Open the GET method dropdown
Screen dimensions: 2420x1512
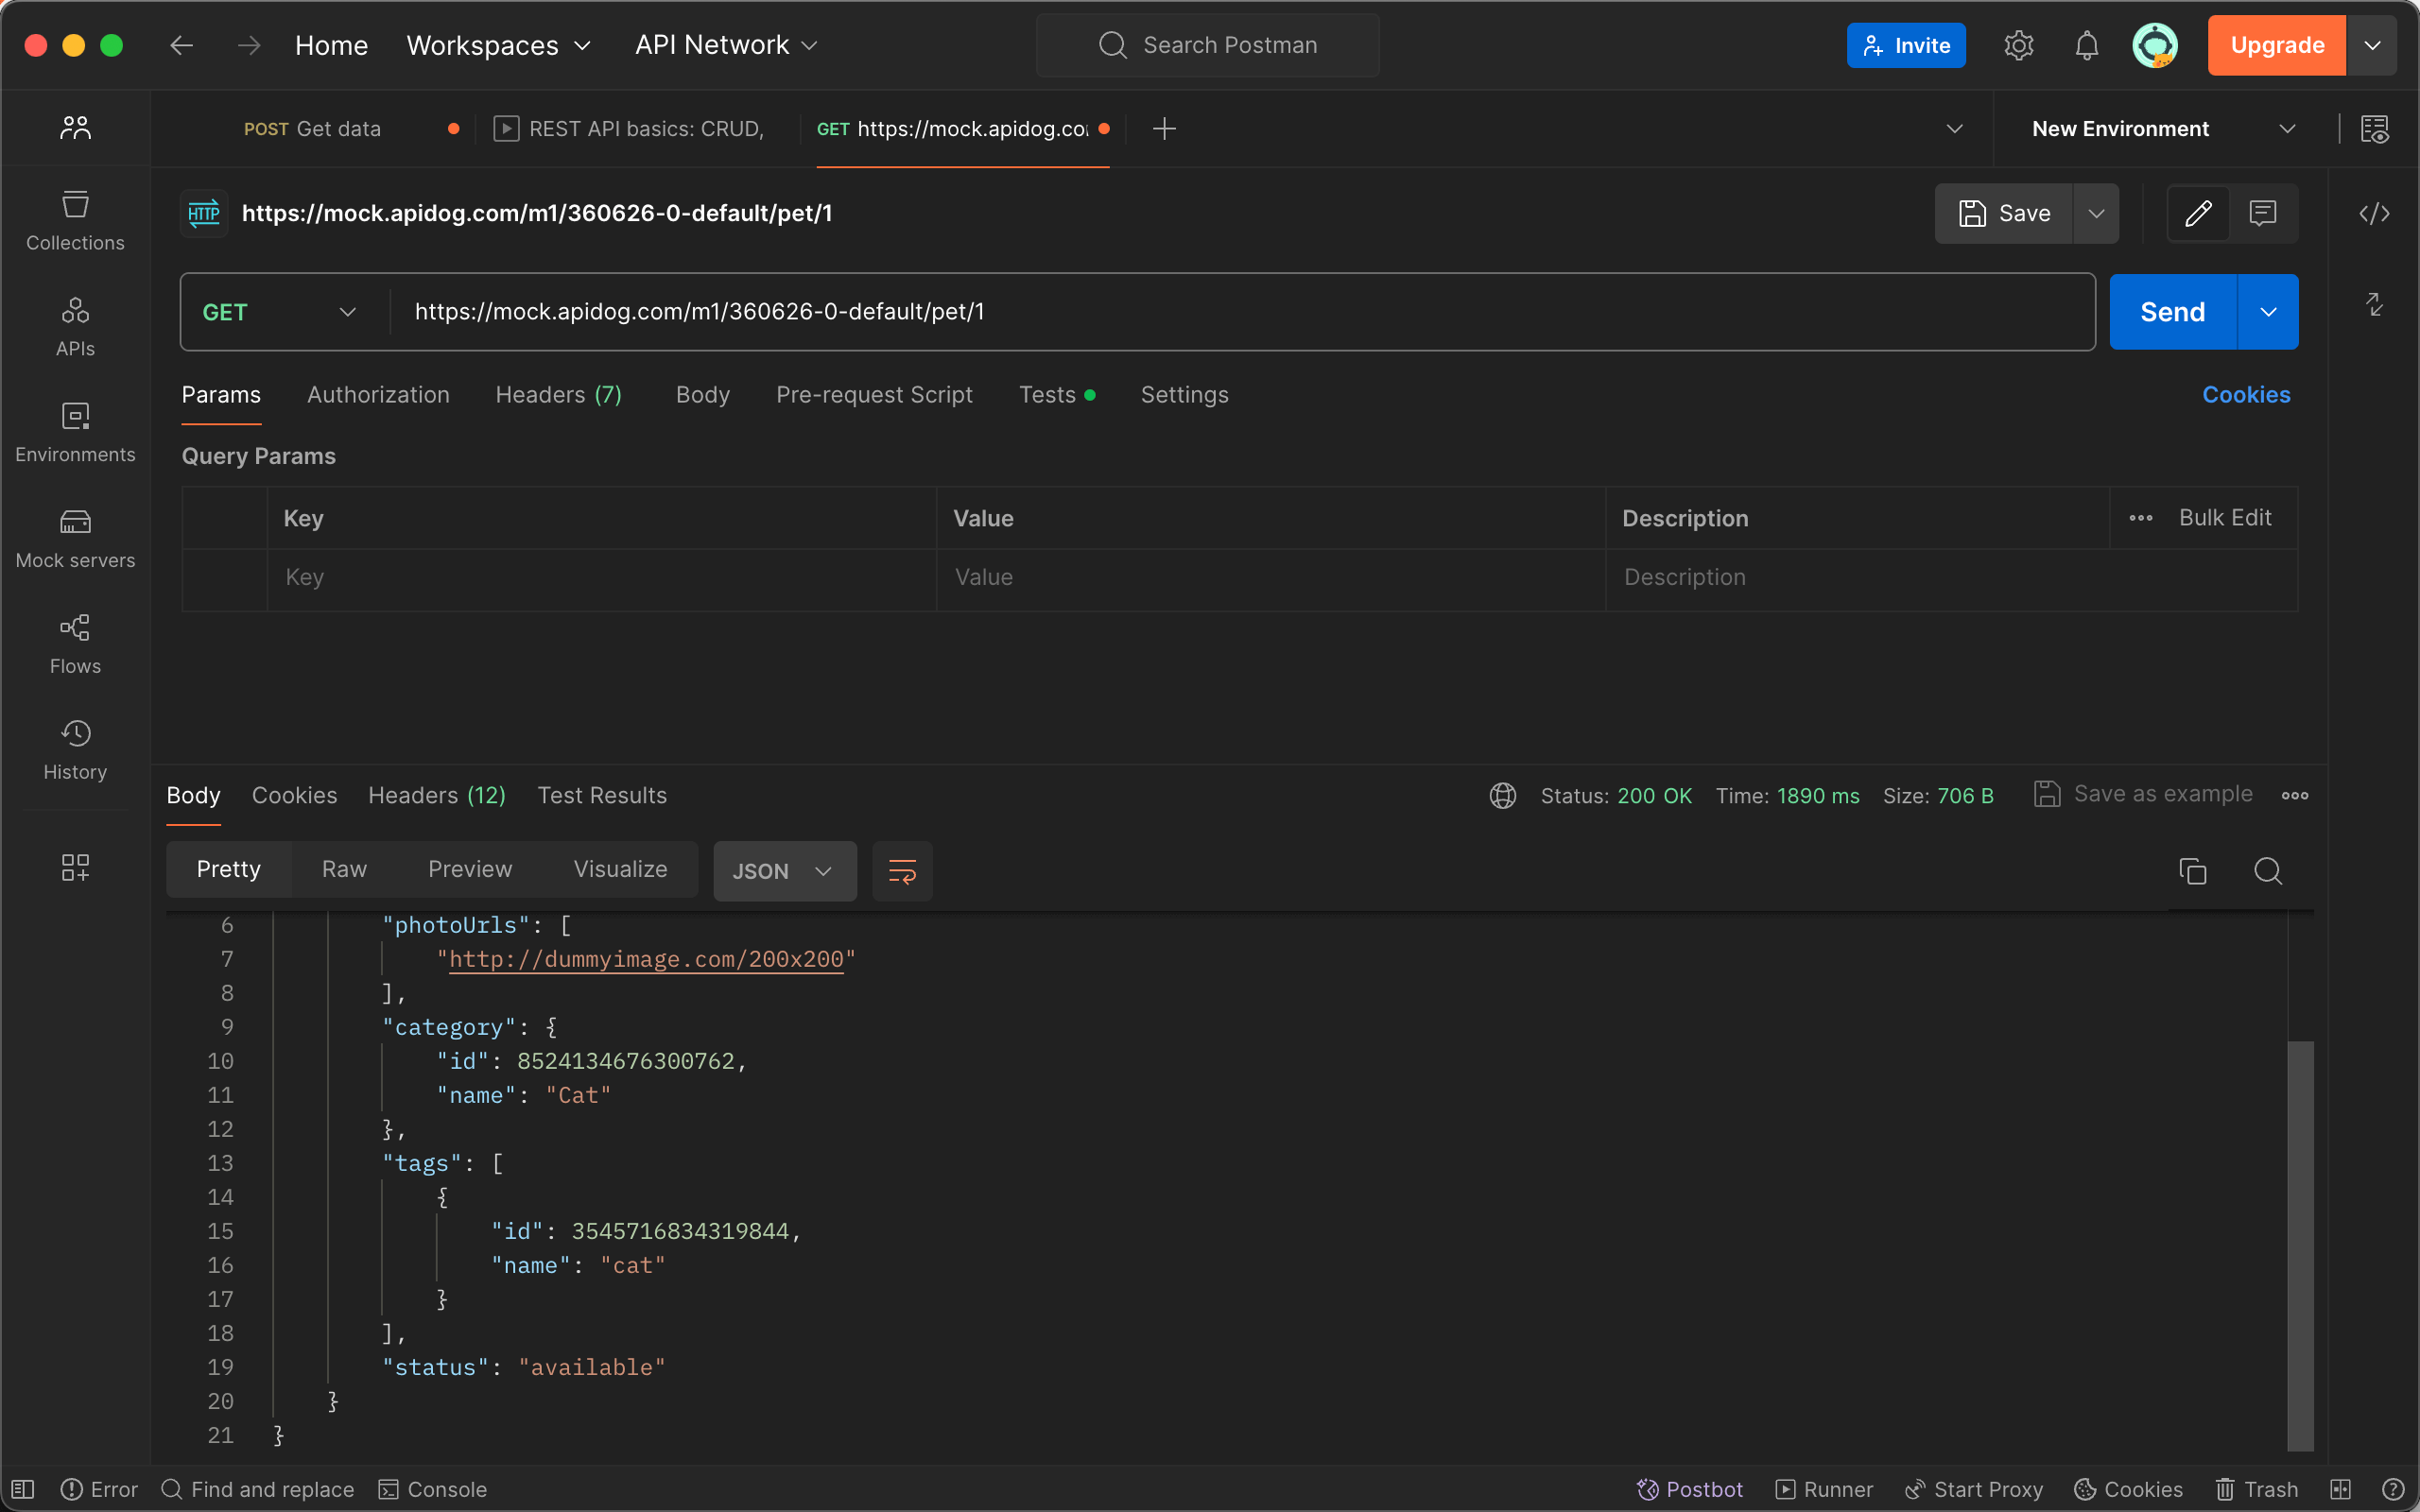pyautogui.click(x=280, y=312)
